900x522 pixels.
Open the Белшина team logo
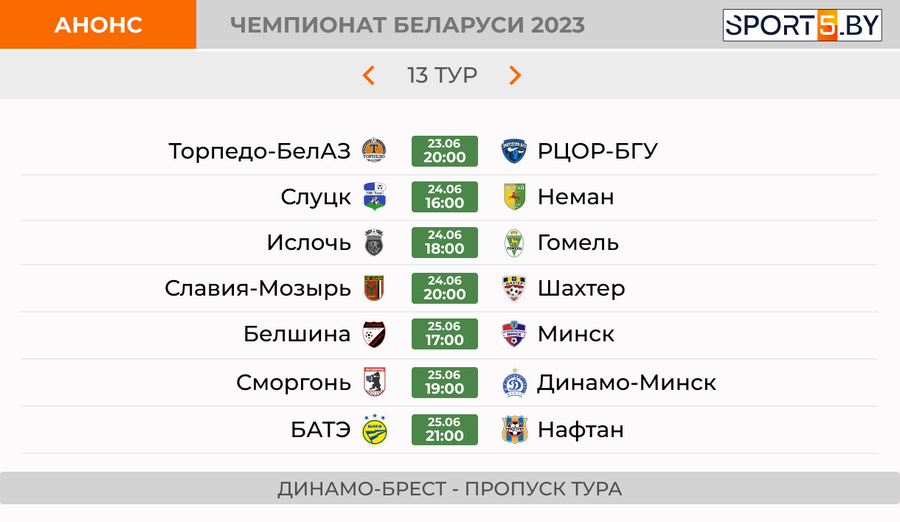374,334
